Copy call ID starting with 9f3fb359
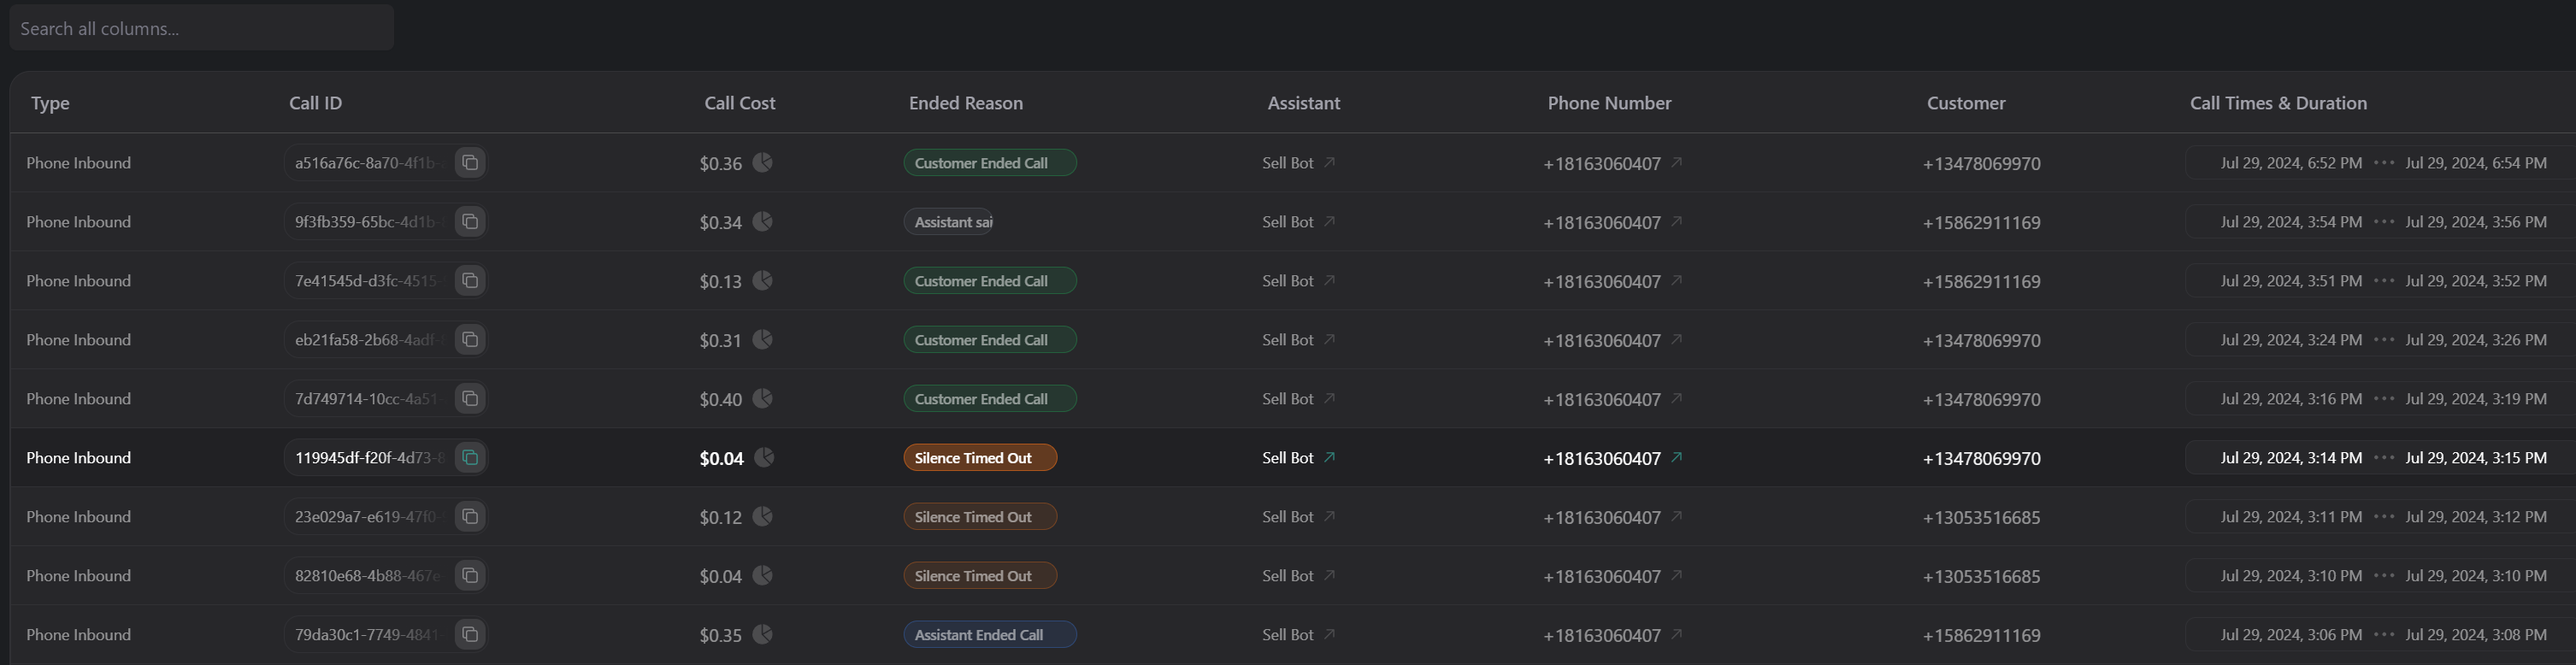2576x665 pixels. pyautogui.click(x=470, y=221)
